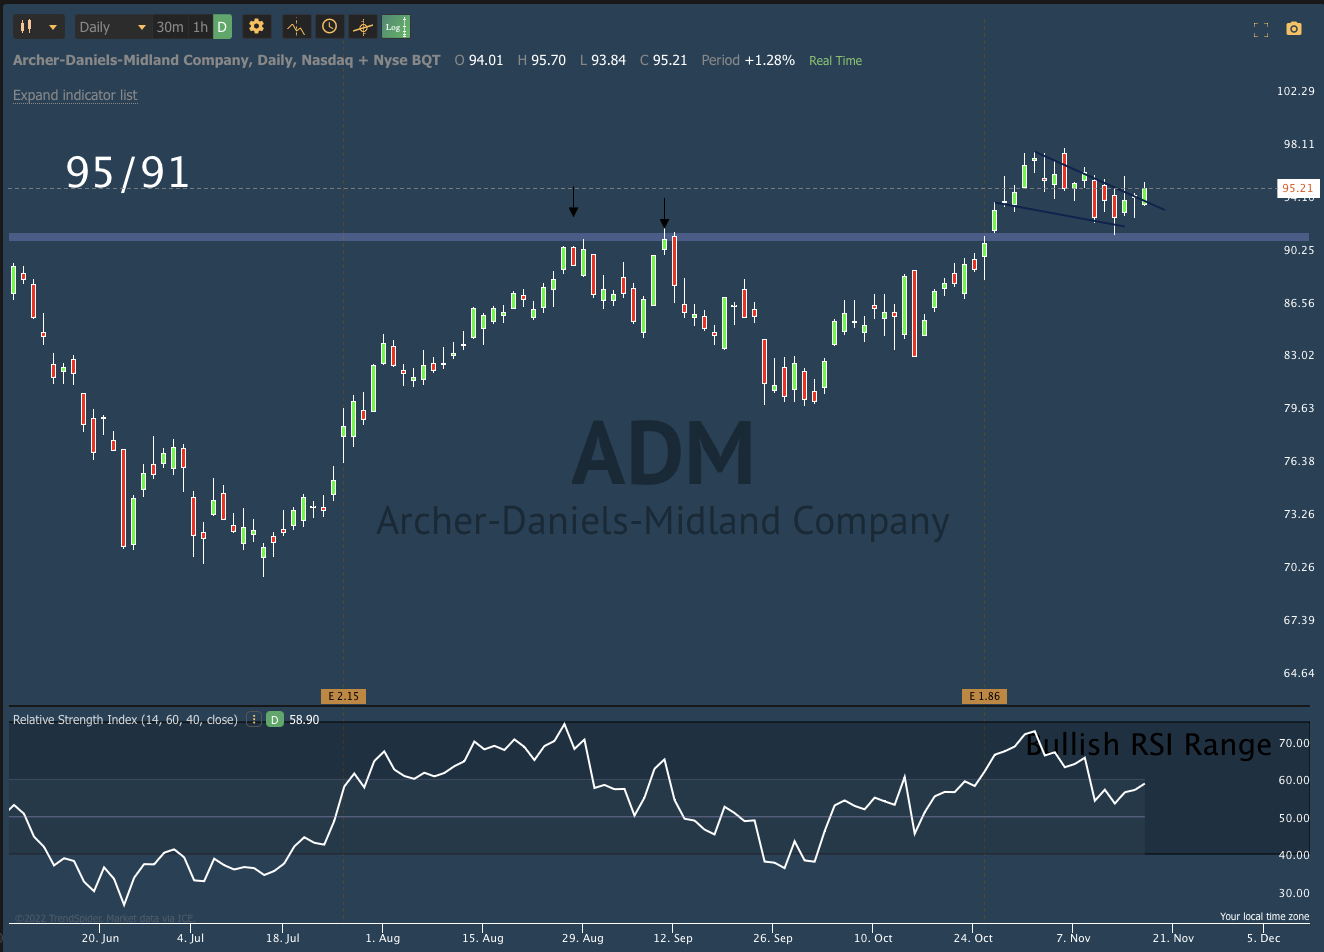Select the line chart drawing icon
This screenshot has height=952, width=1324.
click(296, 27)
